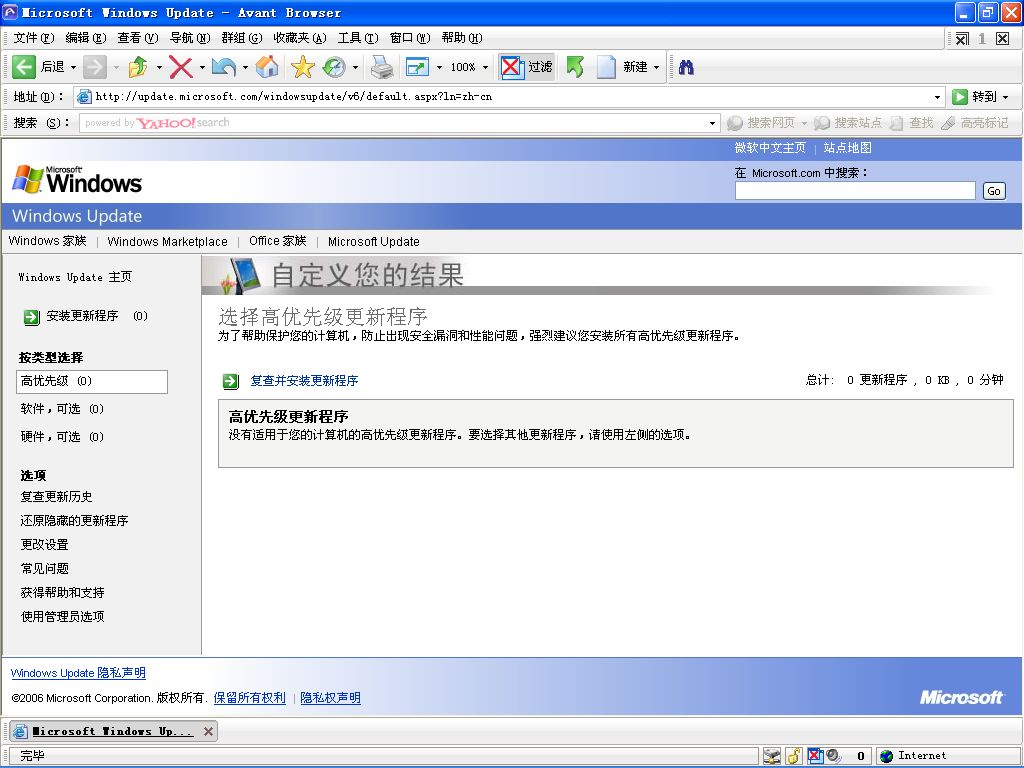Open 更改设置 option
Viewport: 1024px width, 768px height.
(44, 545)
